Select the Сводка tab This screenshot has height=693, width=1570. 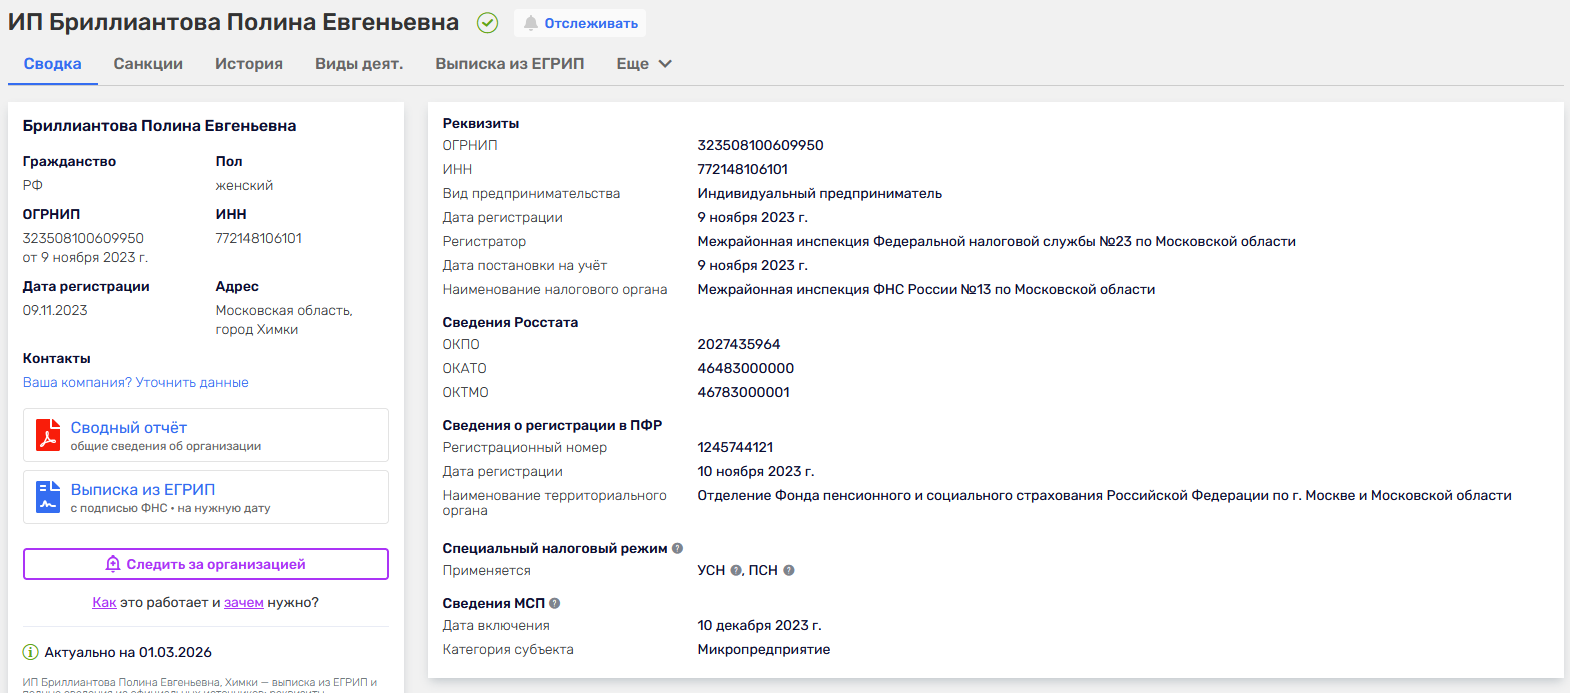(53, 64)
